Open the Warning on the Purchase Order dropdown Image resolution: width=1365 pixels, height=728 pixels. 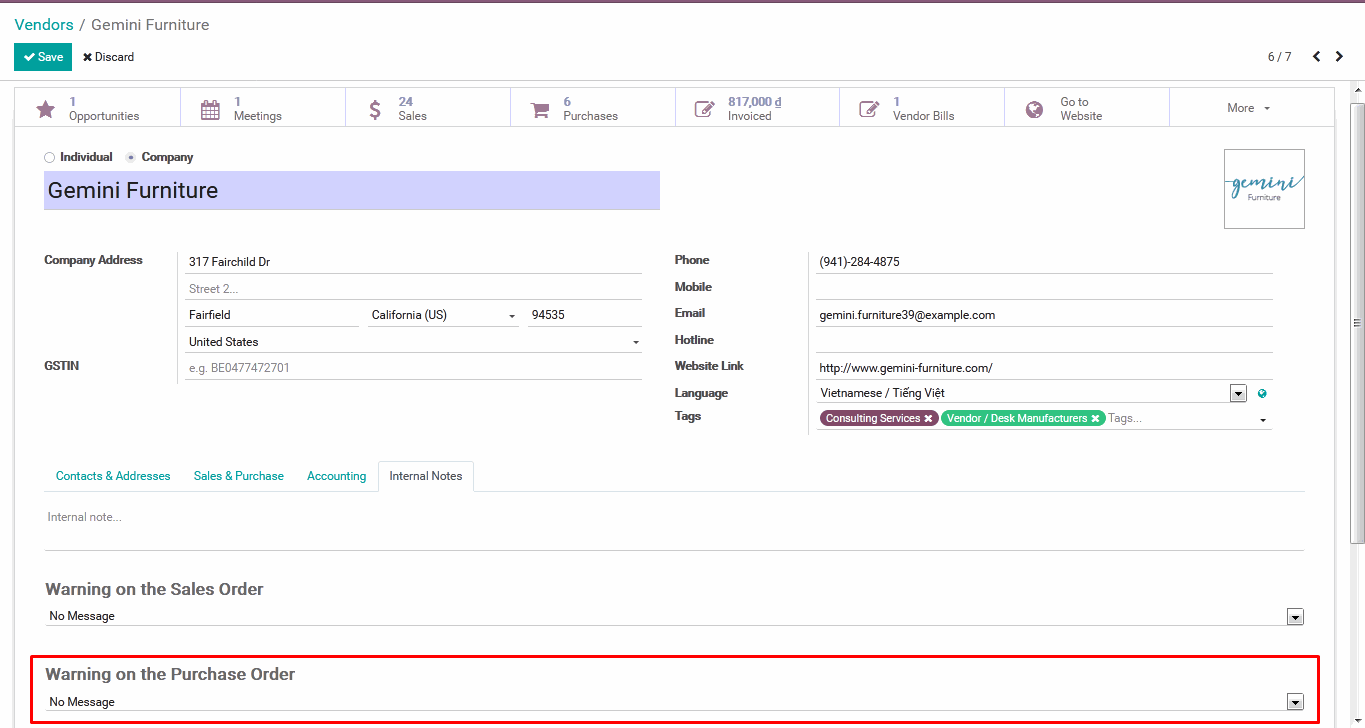[1295, 703]
